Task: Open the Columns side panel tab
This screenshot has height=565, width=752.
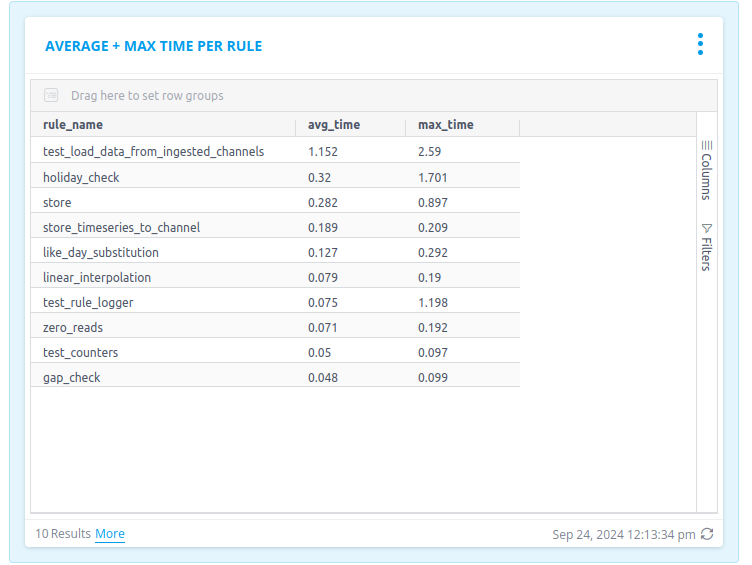Action: pos(706,170)
